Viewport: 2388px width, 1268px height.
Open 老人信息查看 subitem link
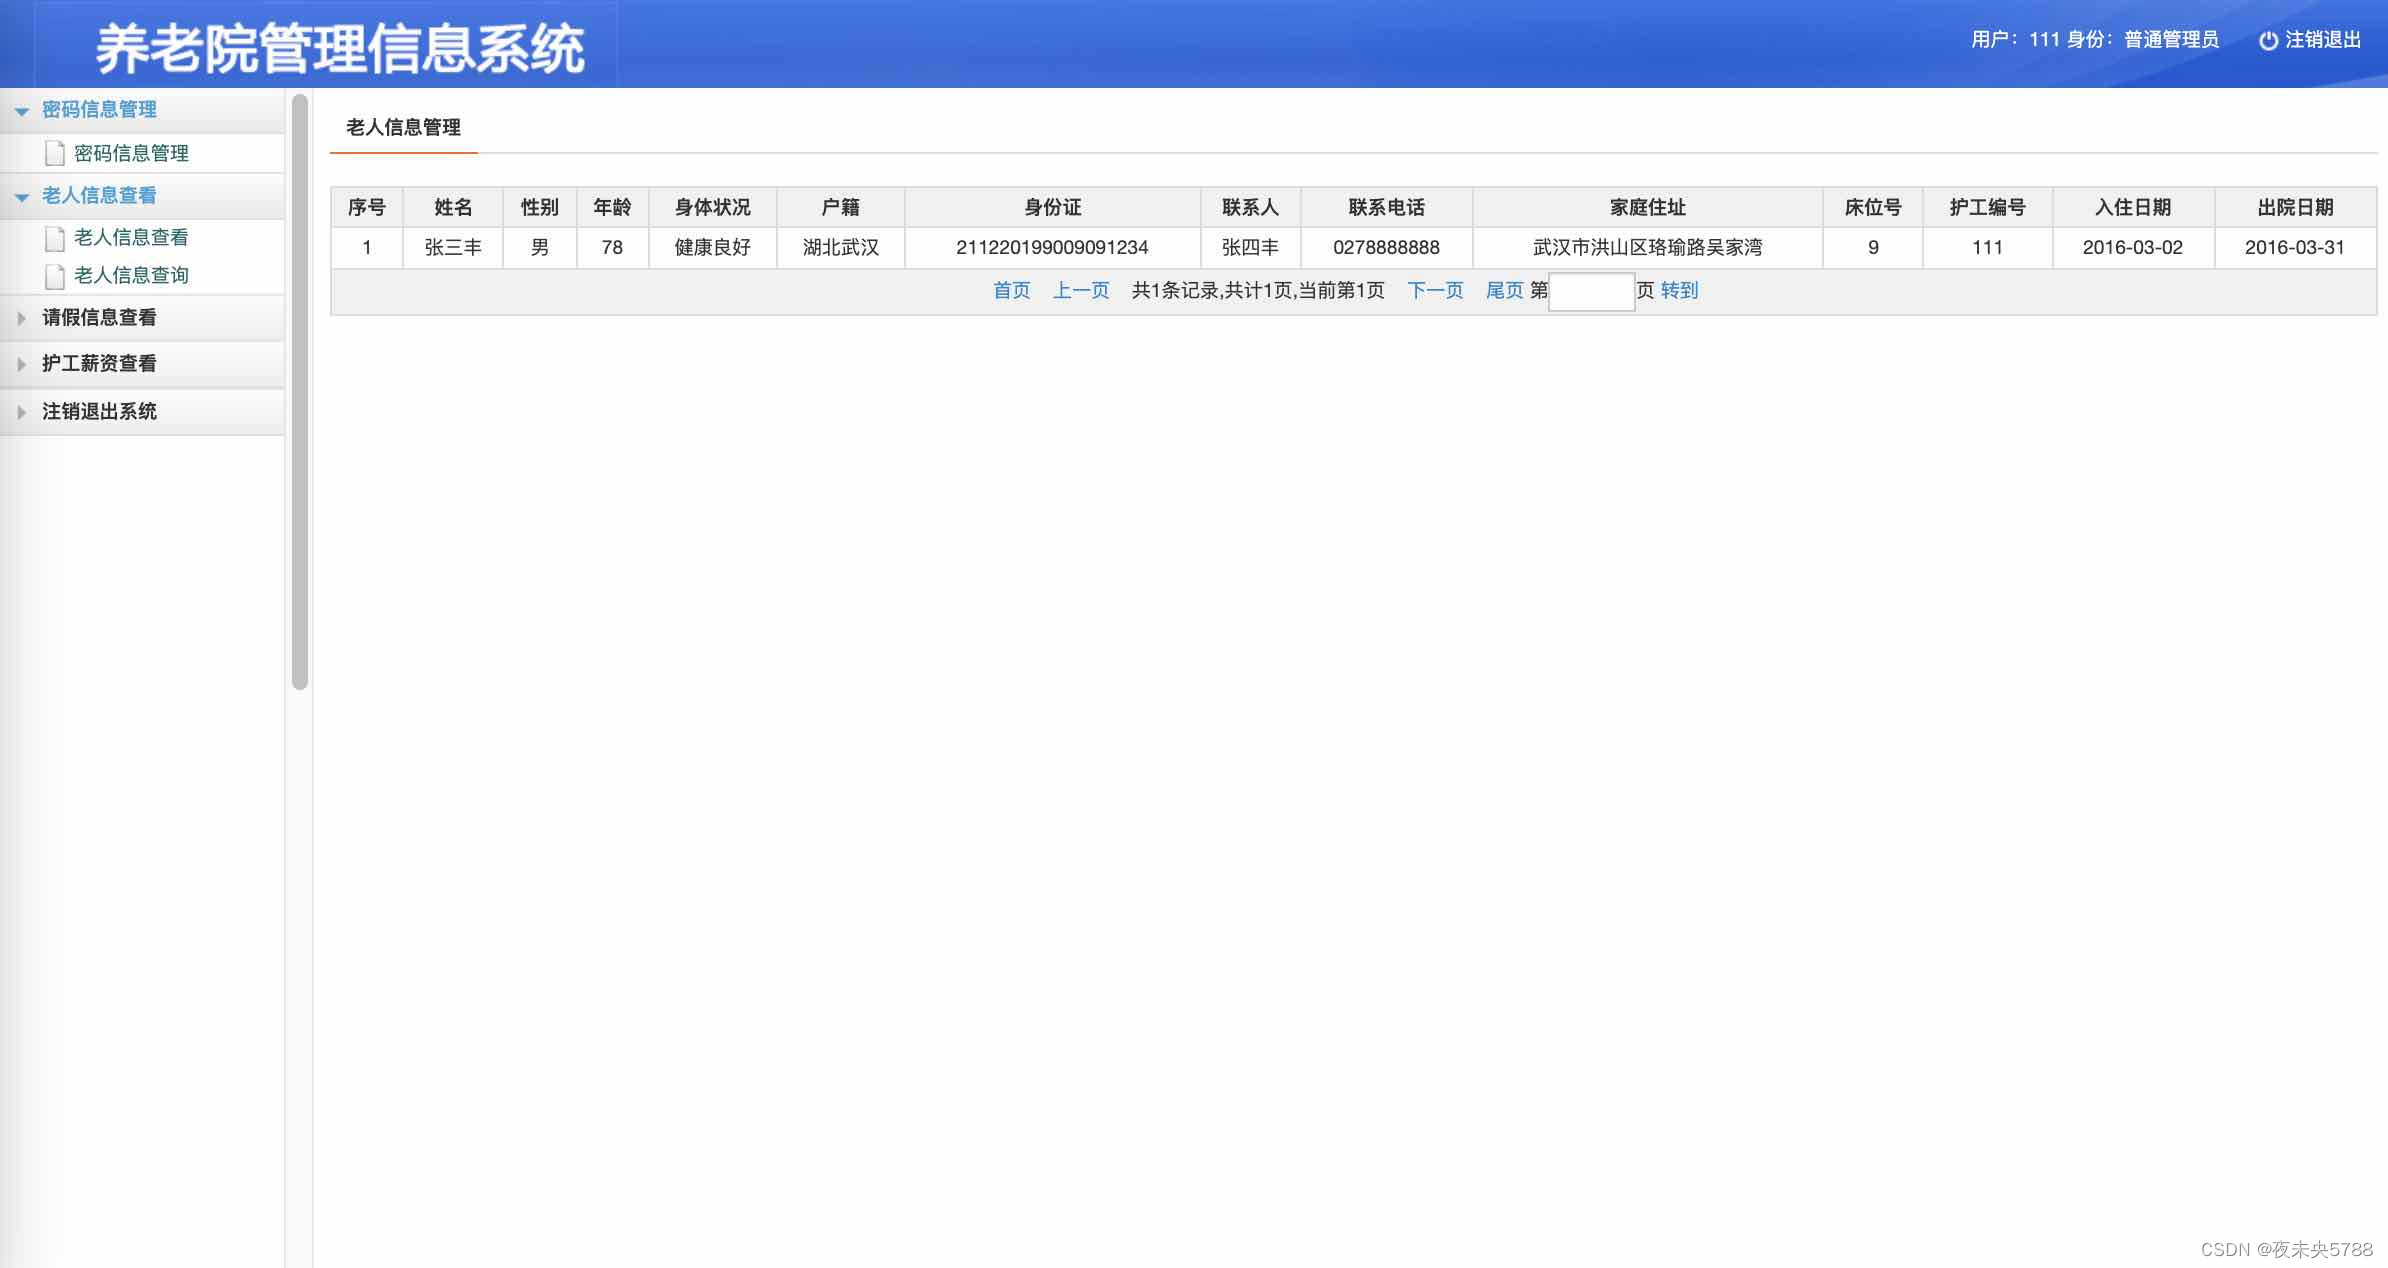[x=131, y=237]
